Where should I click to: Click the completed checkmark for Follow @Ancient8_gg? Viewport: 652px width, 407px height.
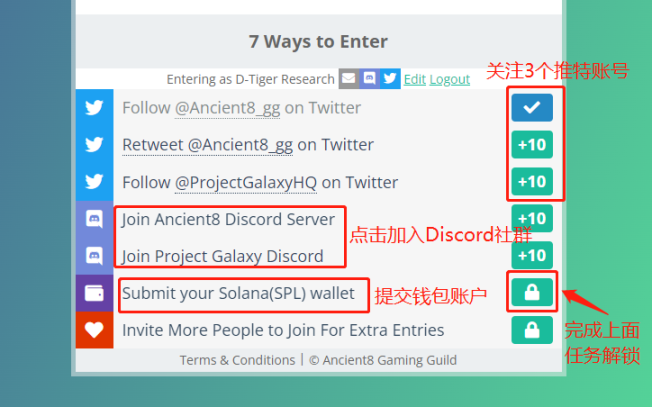pos(532,108)
